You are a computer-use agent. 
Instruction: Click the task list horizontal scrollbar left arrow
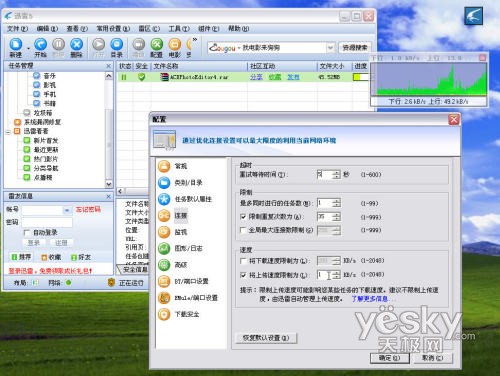coord(121,191)
